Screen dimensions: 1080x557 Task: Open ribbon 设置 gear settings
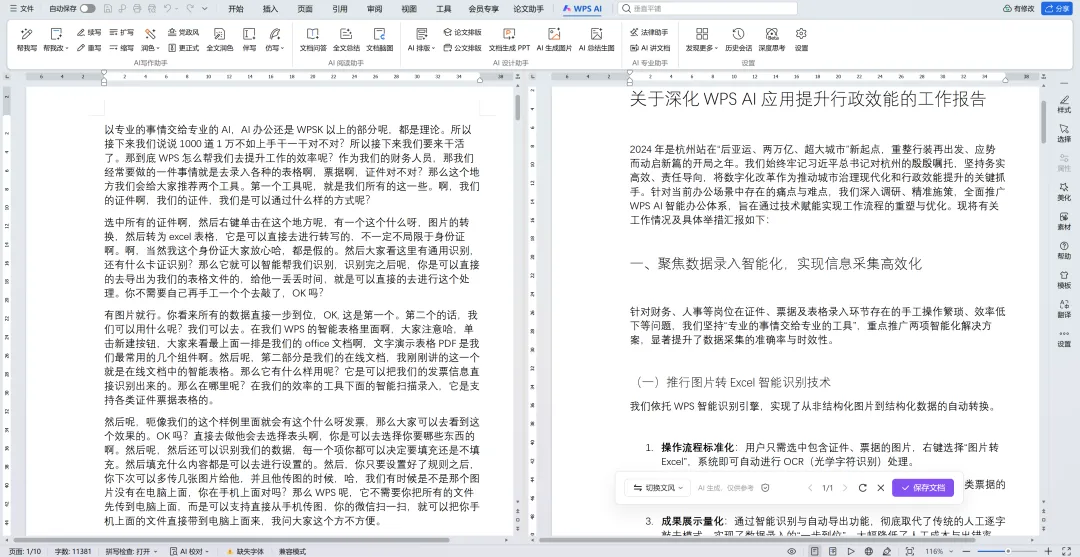point(801,39)
